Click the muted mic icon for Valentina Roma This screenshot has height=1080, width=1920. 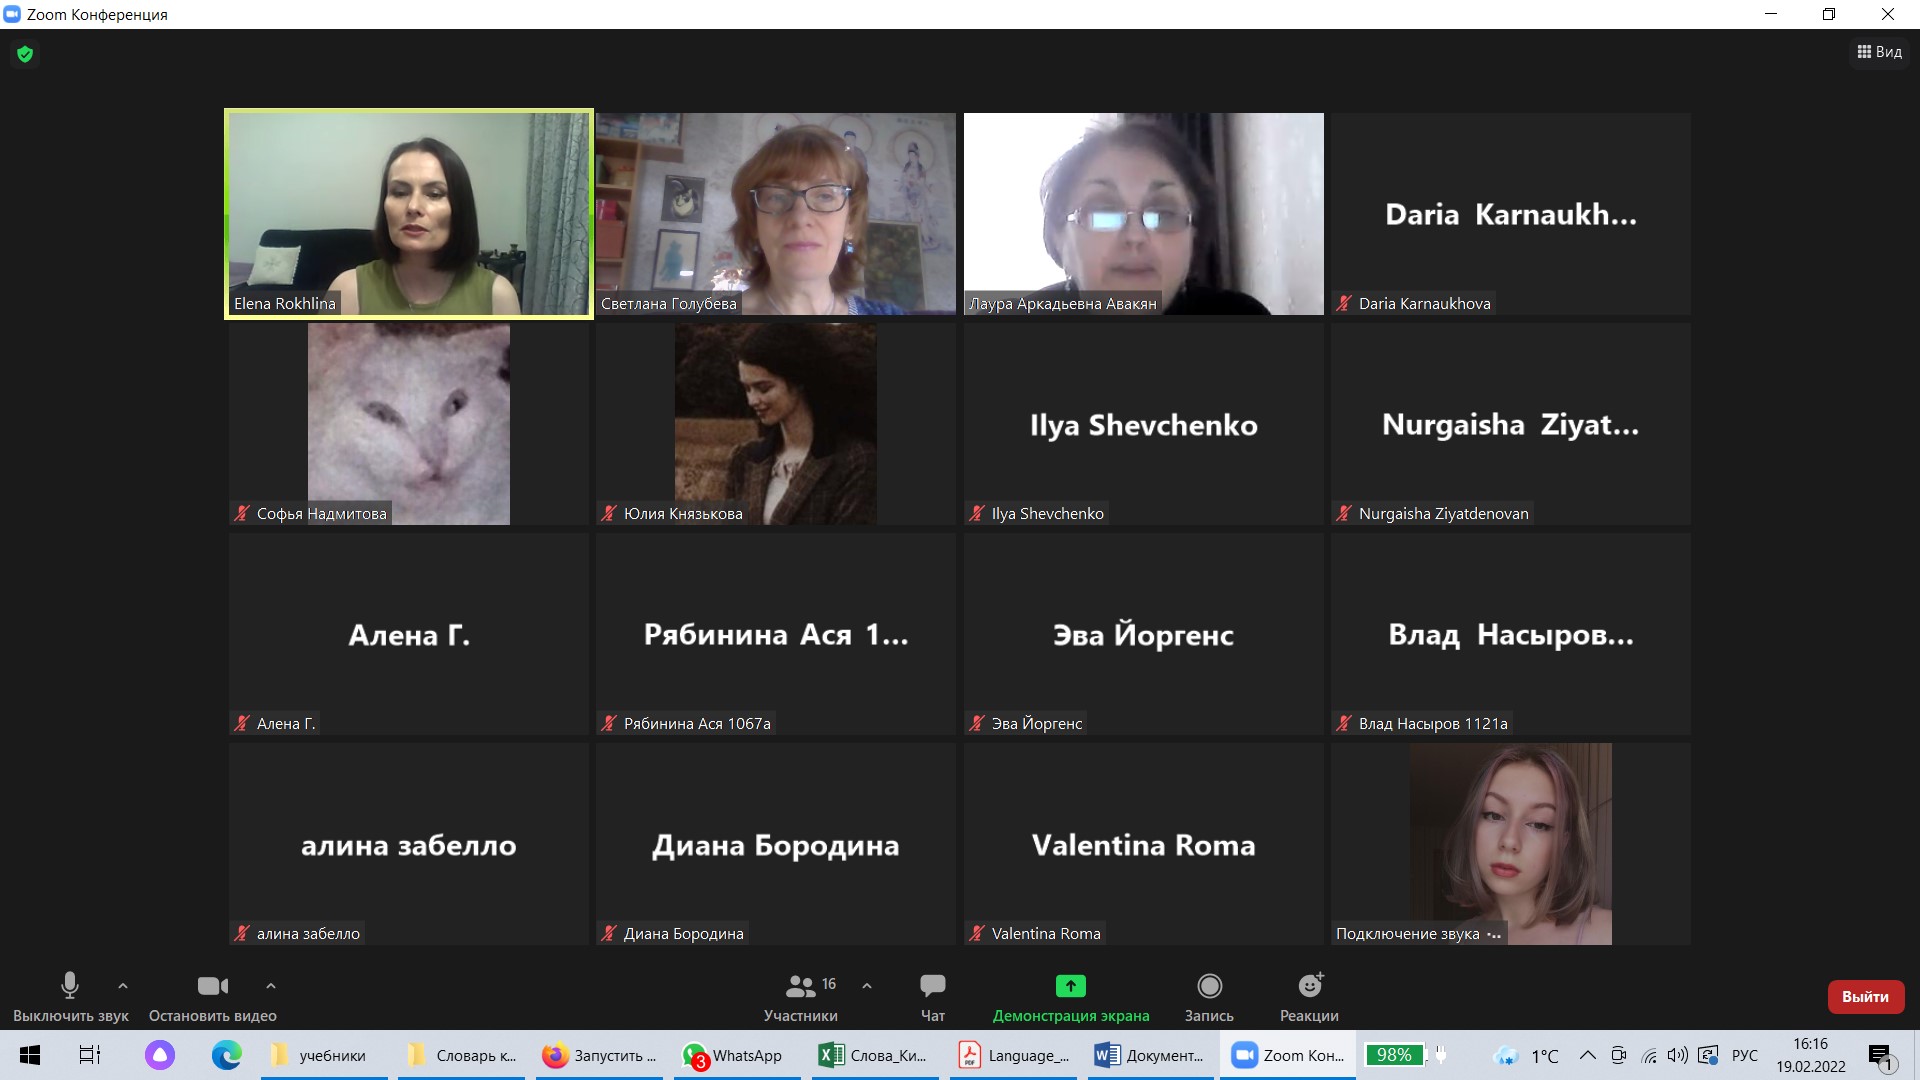pos(977,933)
